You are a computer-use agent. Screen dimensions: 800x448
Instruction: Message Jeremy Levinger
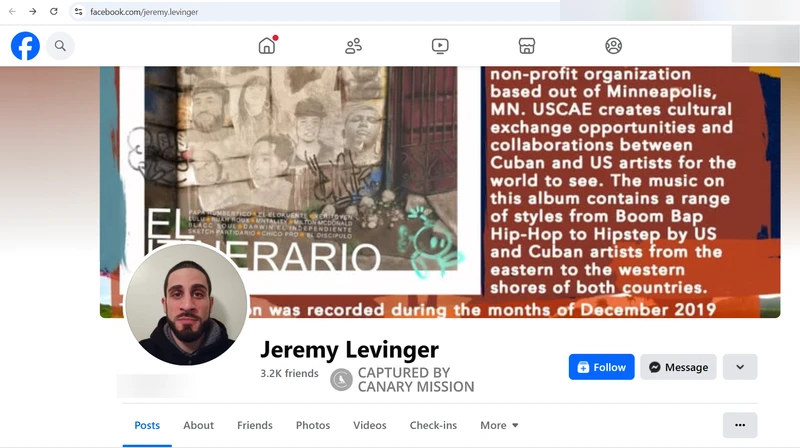(679, 367)
